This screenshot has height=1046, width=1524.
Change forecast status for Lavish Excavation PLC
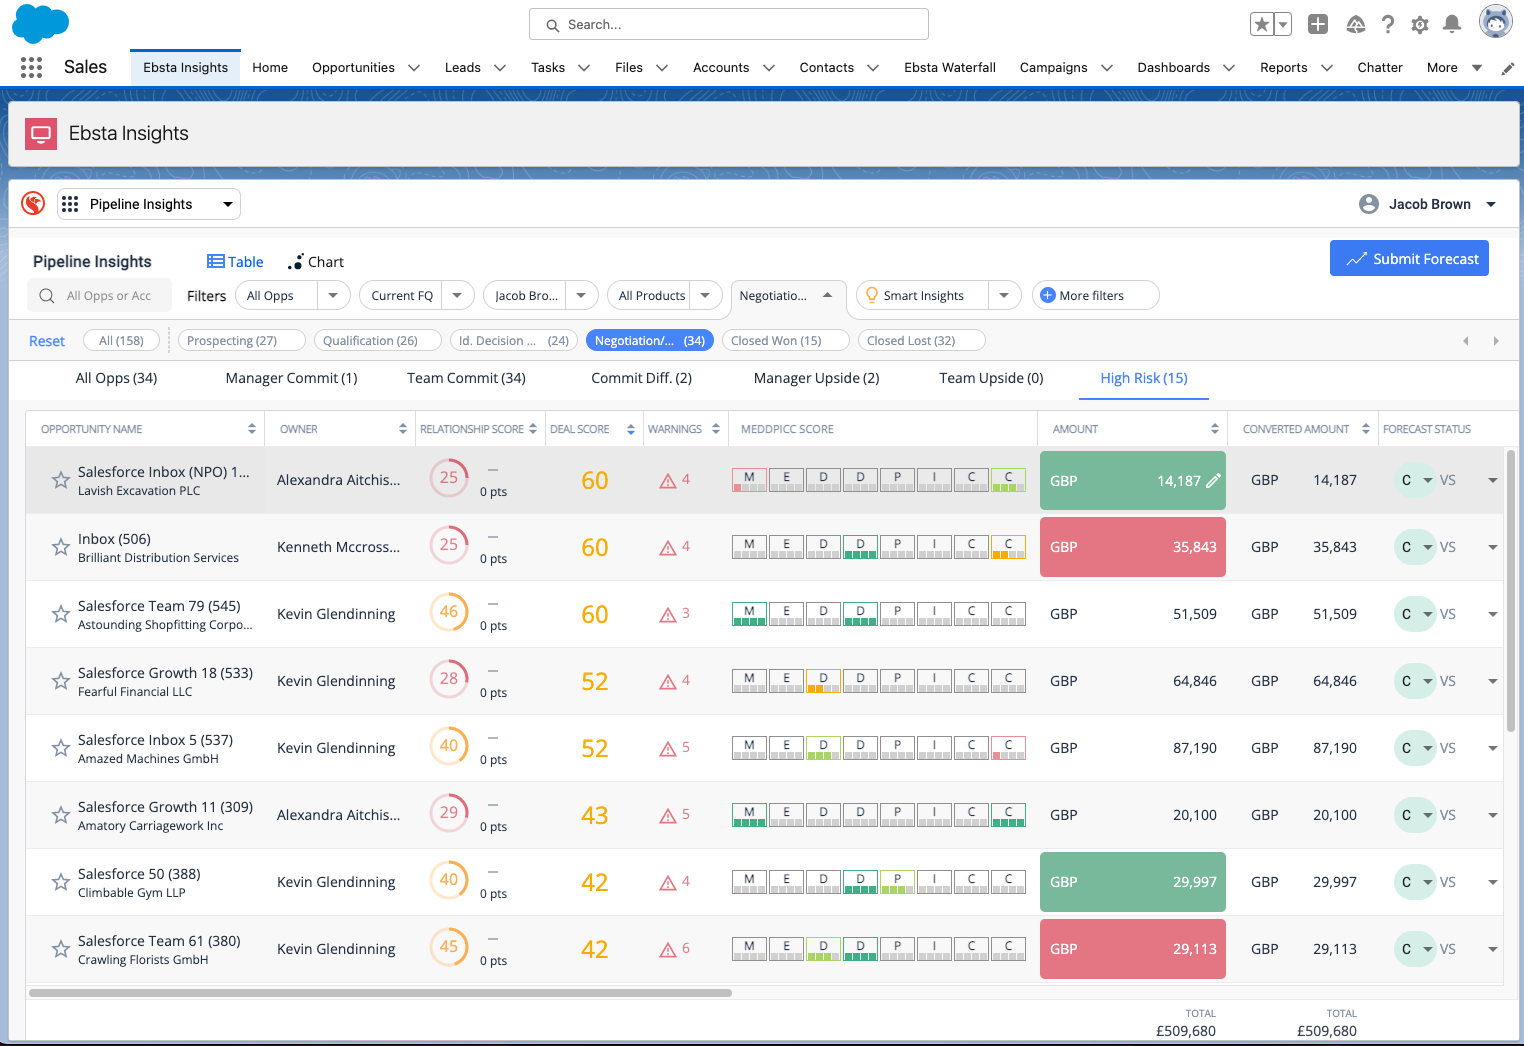(x=1415, y=480)
